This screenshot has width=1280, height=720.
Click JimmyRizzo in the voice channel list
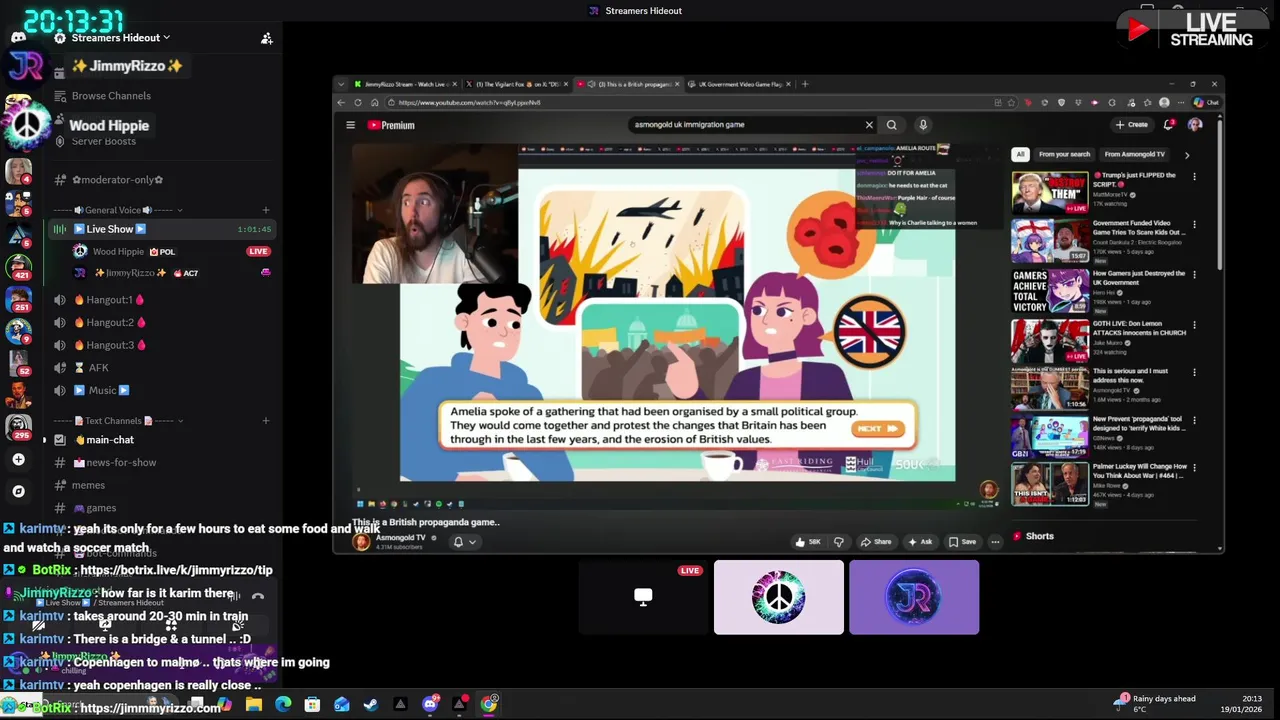(128, 273)
